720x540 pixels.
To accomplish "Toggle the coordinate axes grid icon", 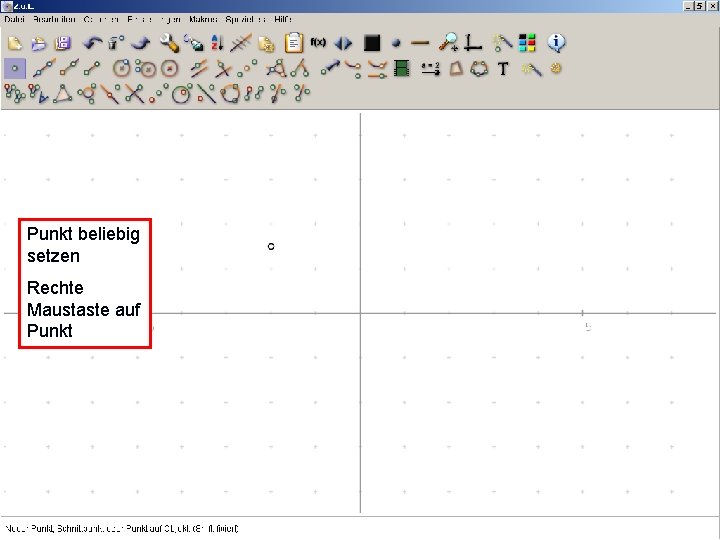I will pos(472,43).
